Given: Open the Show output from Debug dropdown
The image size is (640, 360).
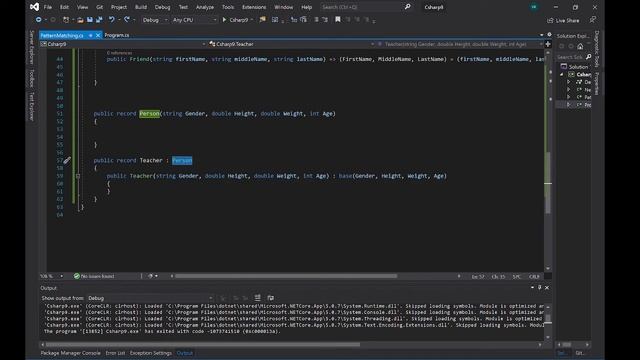Looking at the screenshot, I should pyautogui.click(x=150, y=298).
